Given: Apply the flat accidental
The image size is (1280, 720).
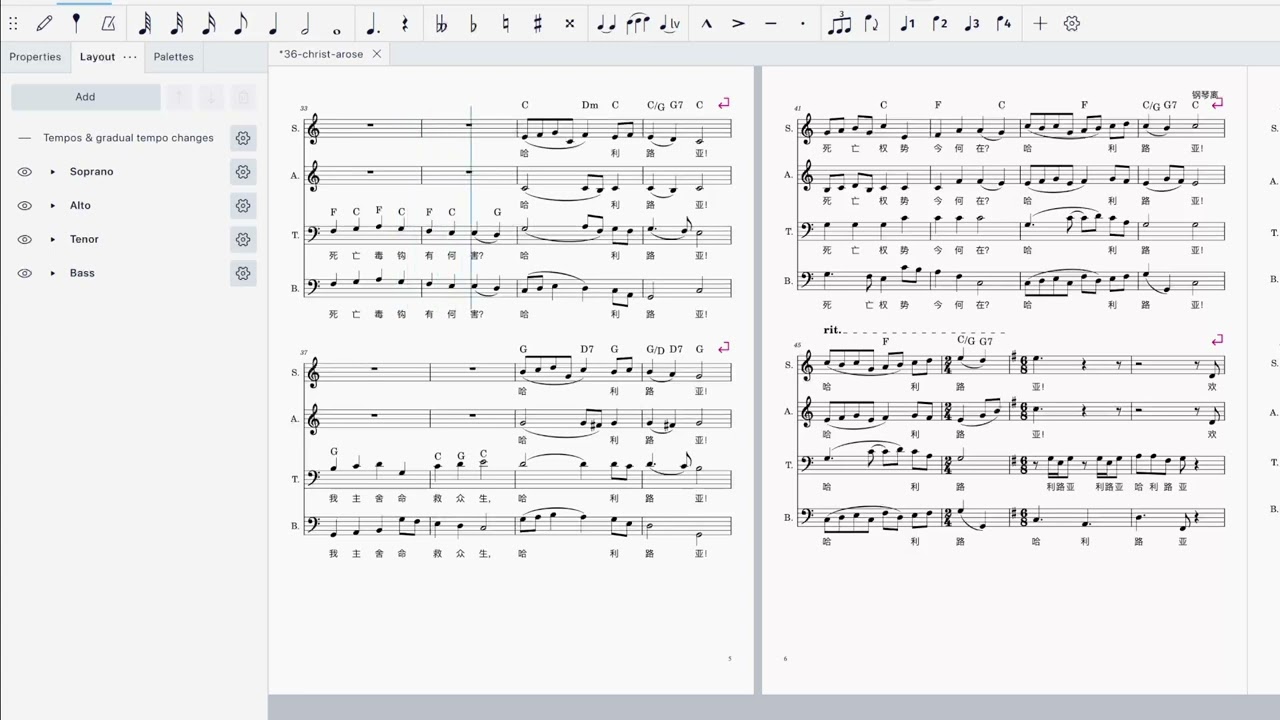Looking at the screenshot, I should click(x=473, y=23).
